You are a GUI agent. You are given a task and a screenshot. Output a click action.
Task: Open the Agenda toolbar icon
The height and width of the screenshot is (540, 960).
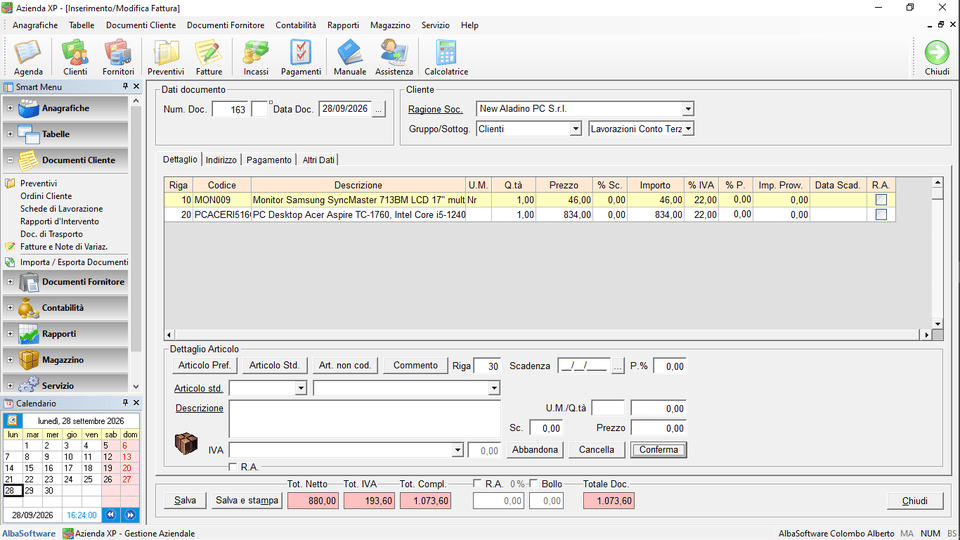click(28, 58)
